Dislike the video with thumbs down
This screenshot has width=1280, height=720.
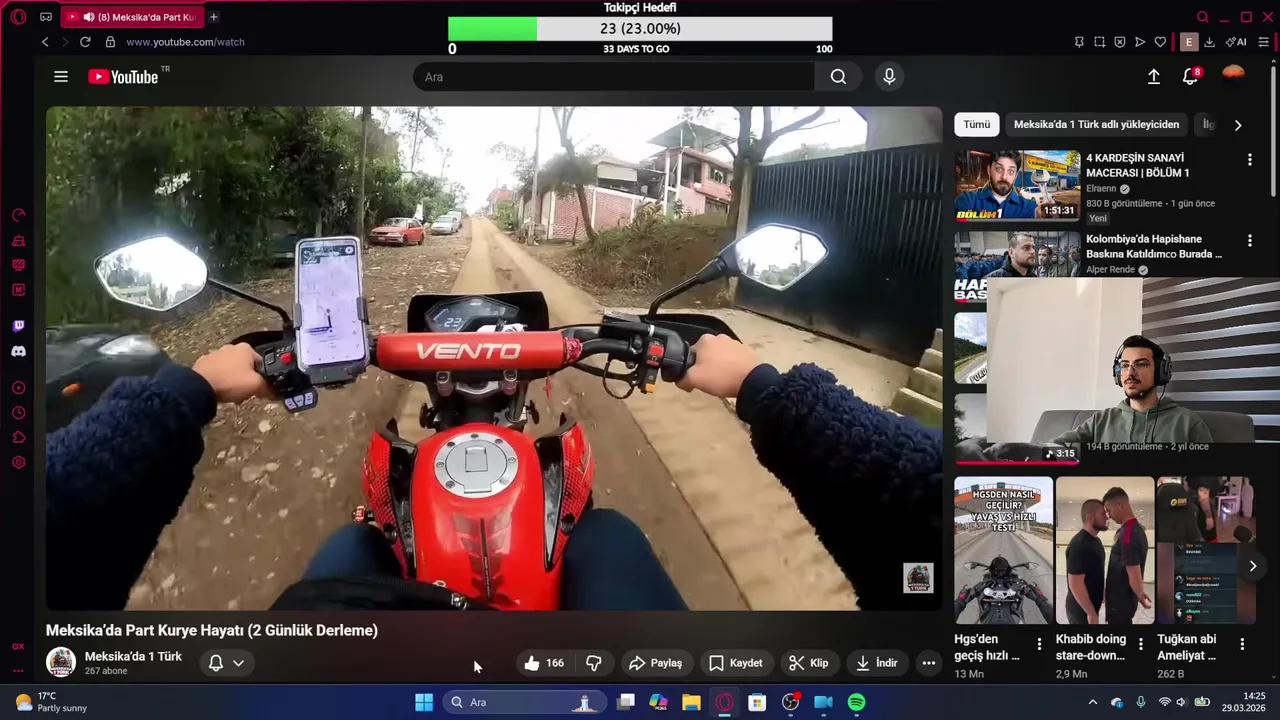click(594, 663)
